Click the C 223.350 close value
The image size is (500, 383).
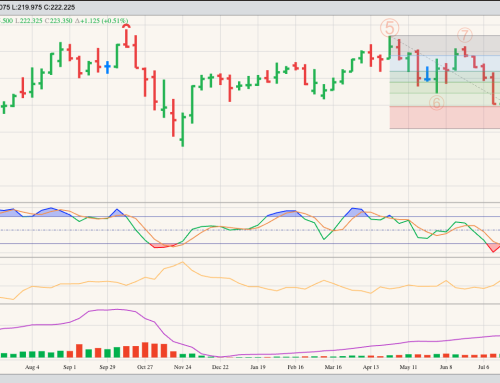tap(58, 21)
